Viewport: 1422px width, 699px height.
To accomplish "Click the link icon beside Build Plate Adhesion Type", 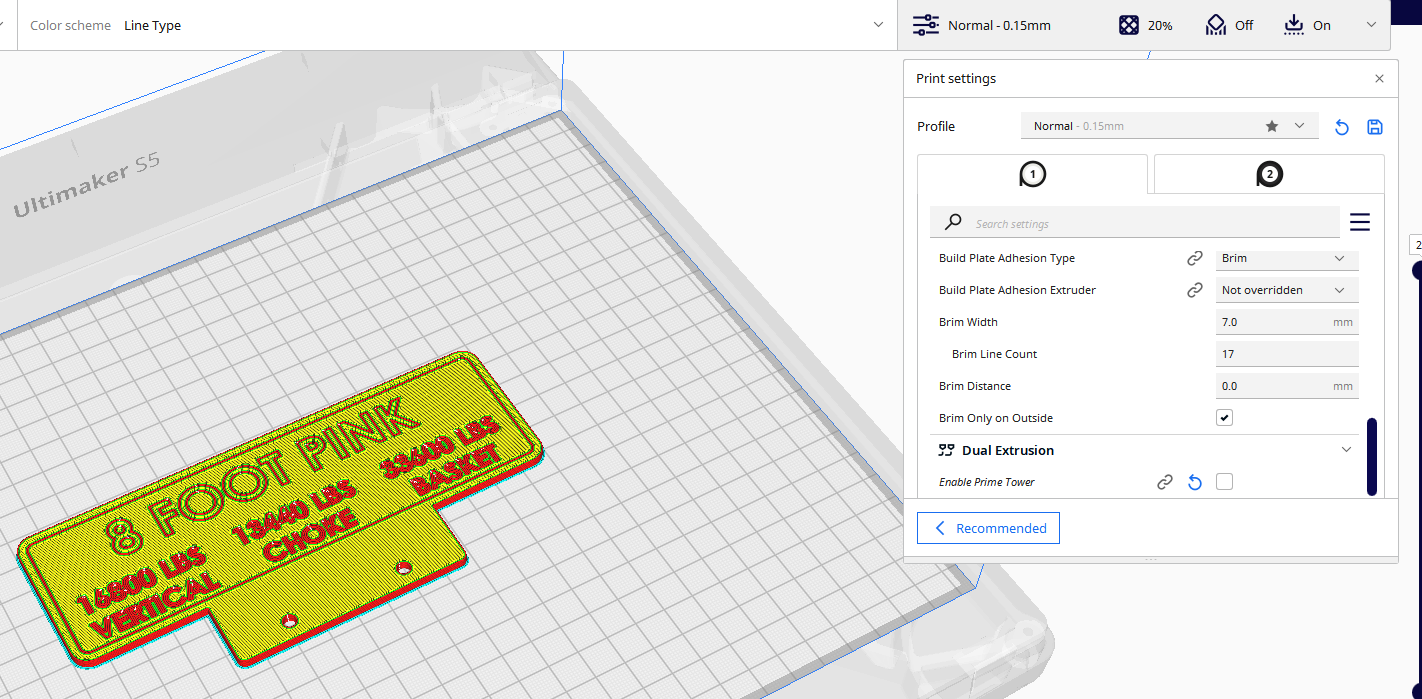I will coord(1195,257).
